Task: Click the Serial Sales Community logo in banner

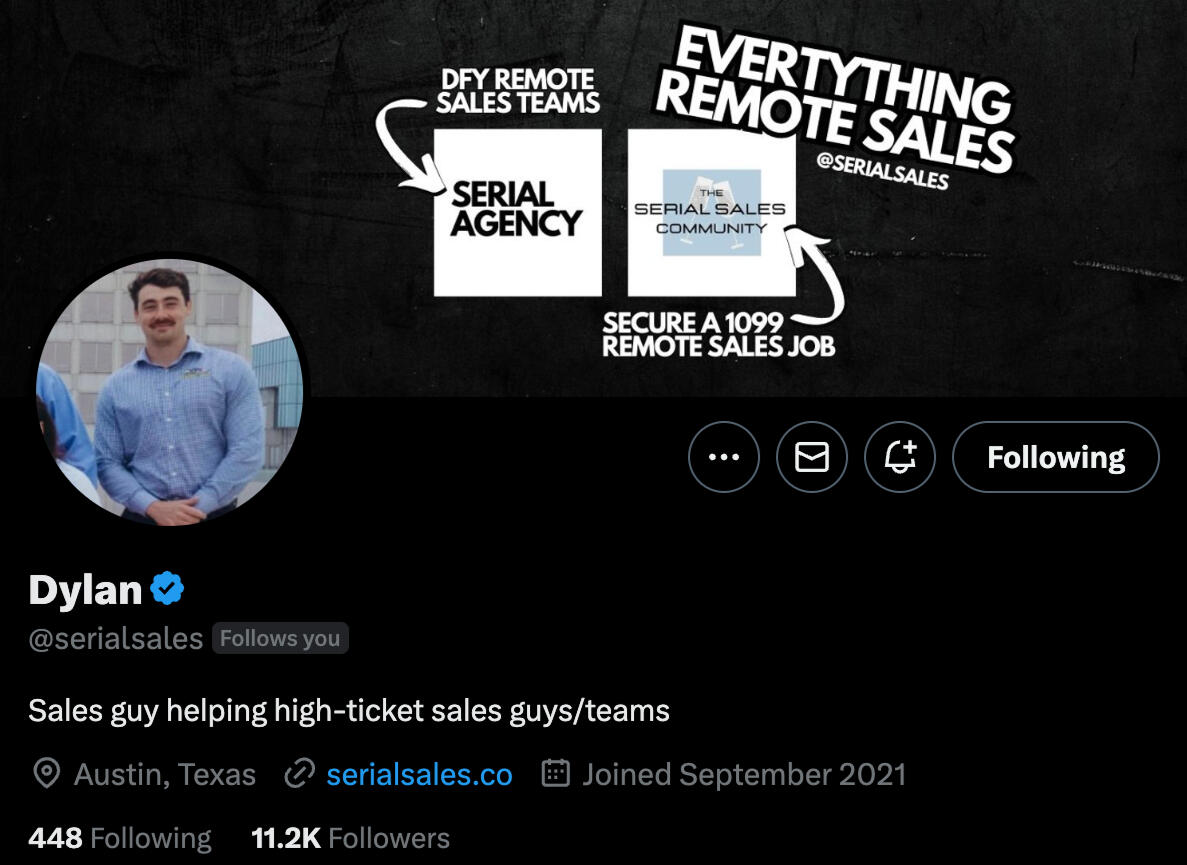Action: pyautogui.click(x=711, y=211)
